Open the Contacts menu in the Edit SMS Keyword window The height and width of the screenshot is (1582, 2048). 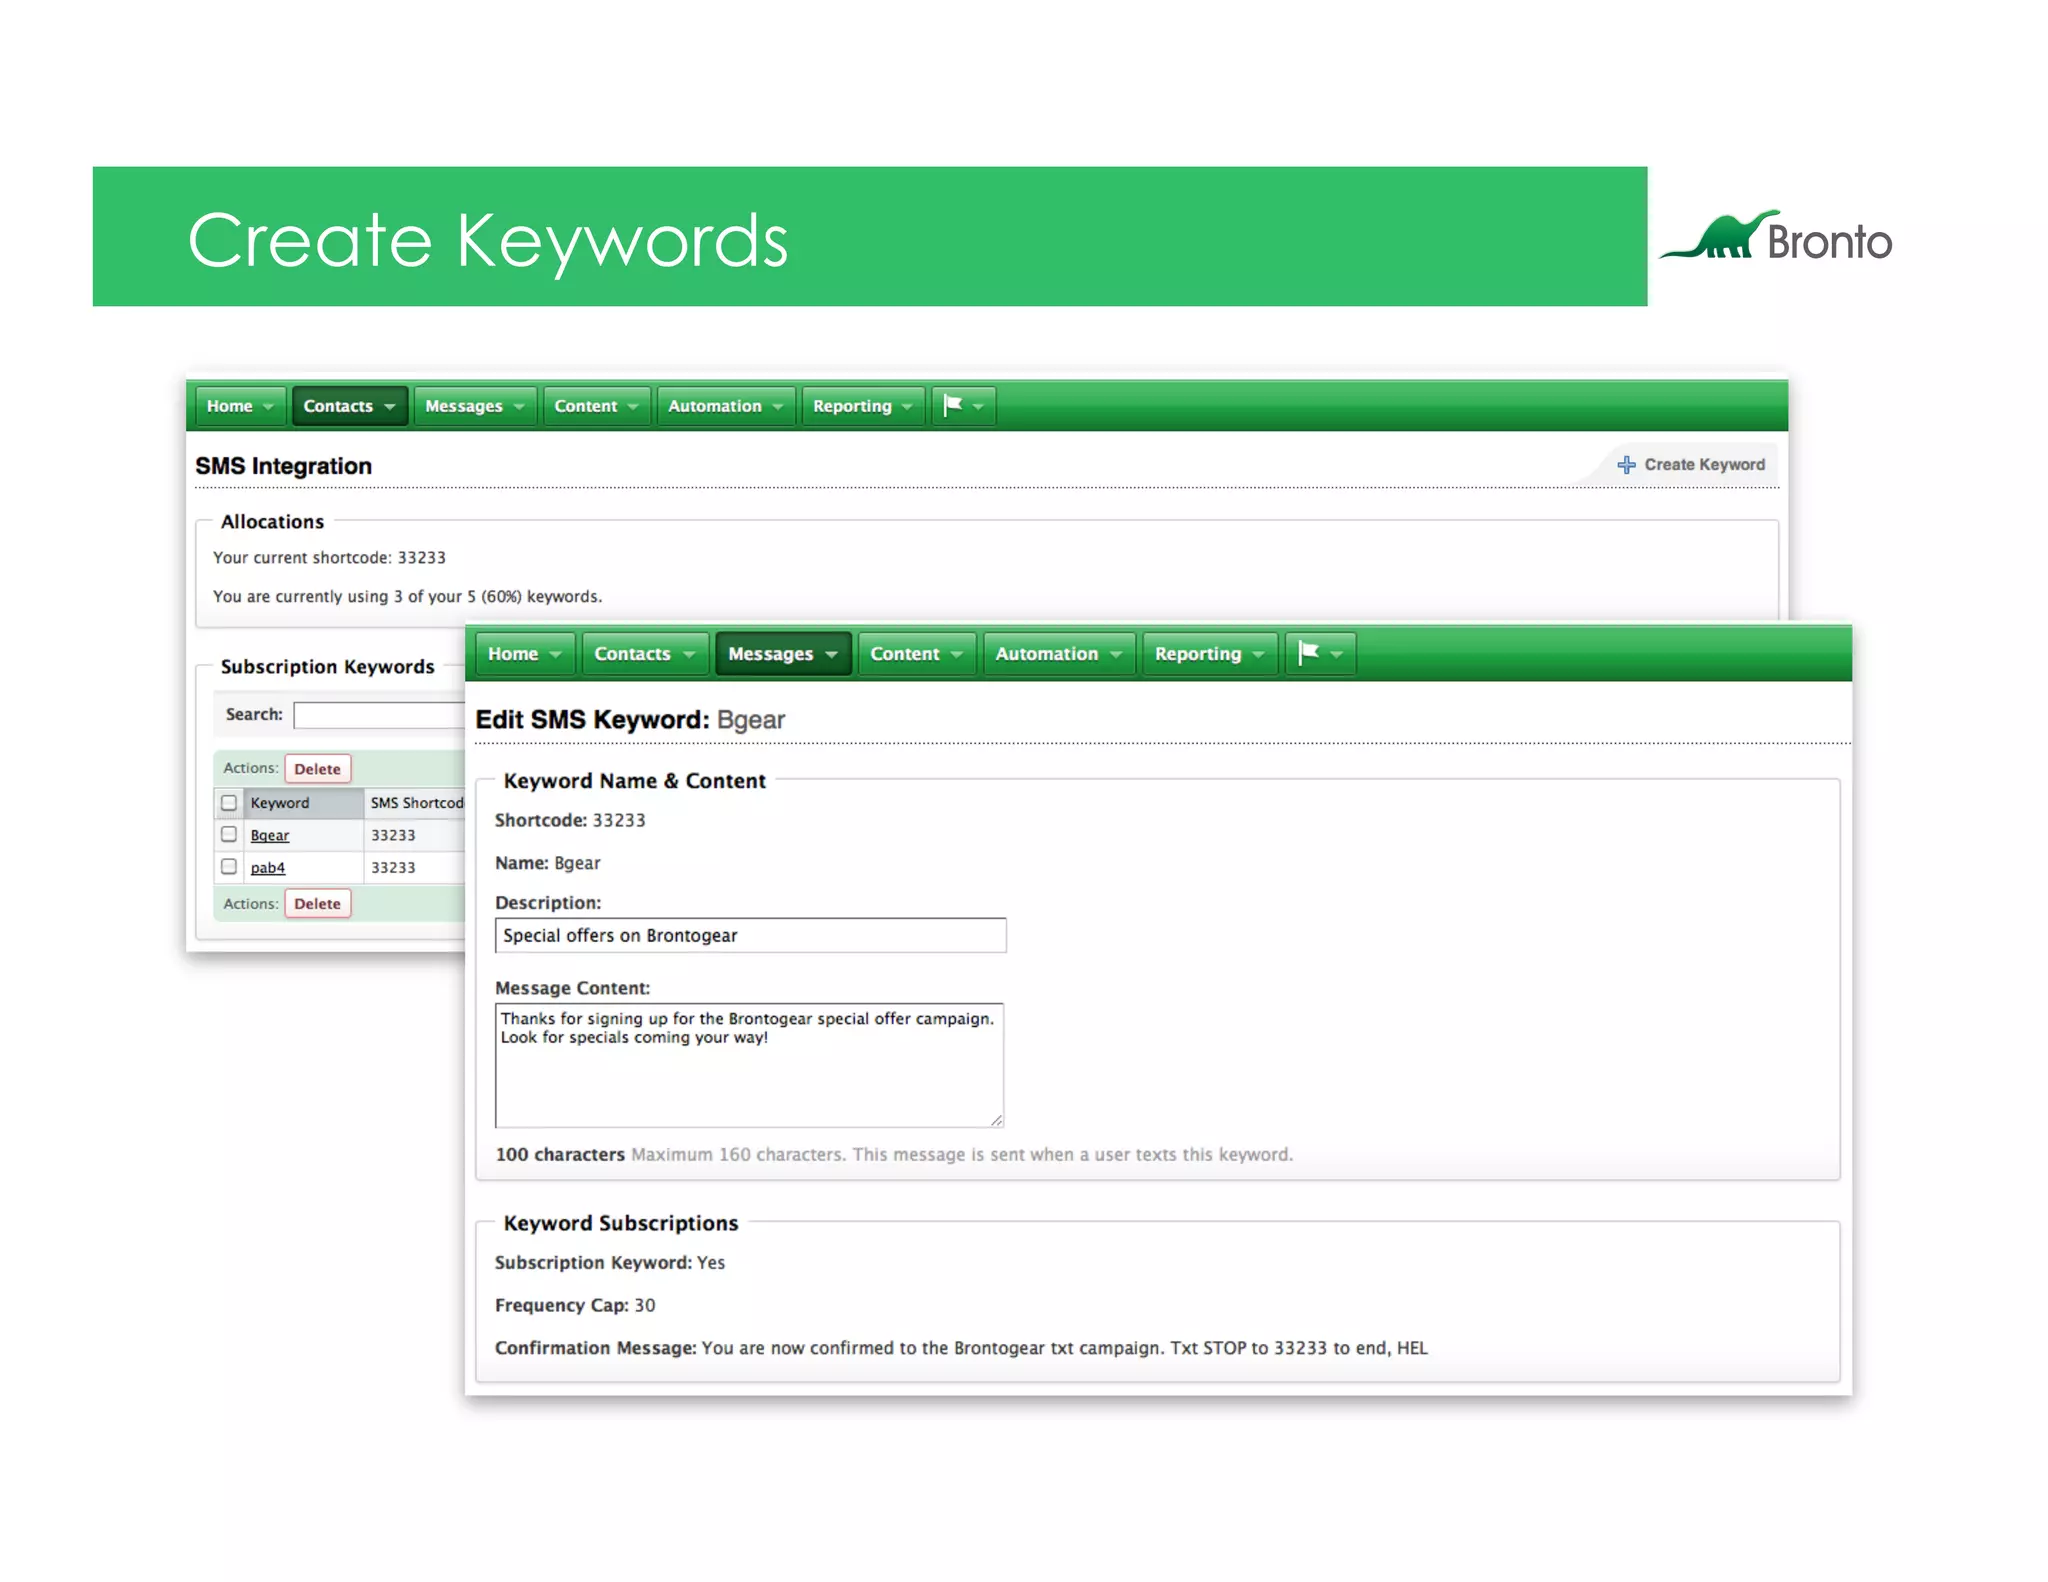[645, 654]
